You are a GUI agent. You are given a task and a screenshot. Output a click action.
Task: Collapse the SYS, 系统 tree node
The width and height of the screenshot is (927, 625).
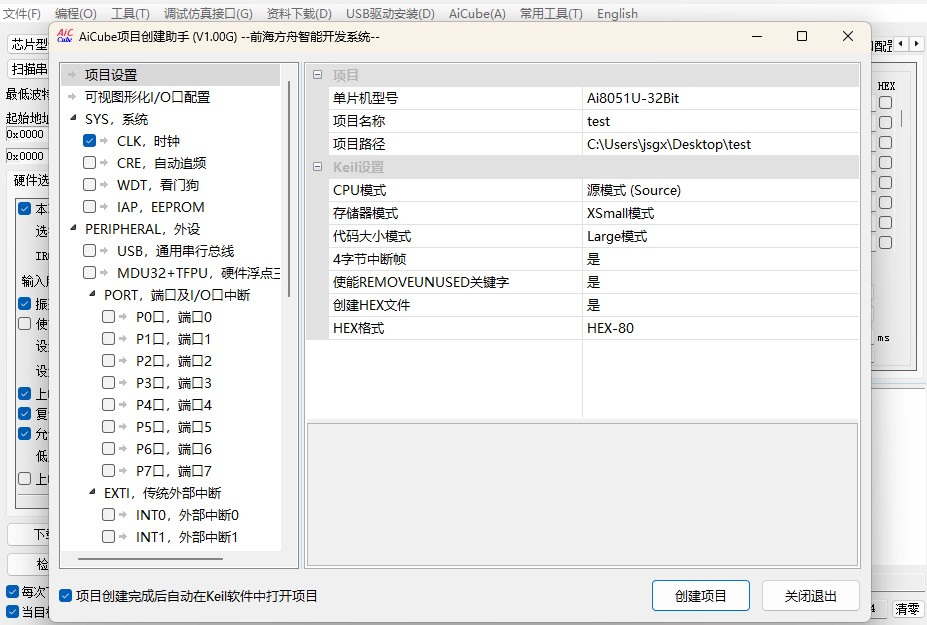[x=73, y=118]
